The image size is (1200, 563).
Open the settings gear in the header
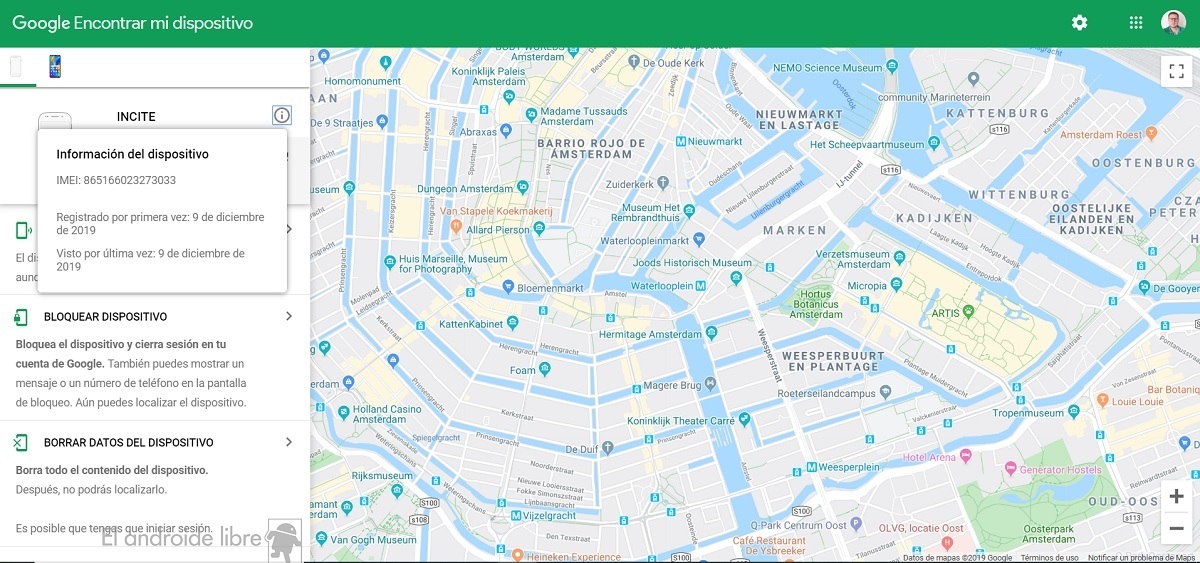tap(1079, 22)
